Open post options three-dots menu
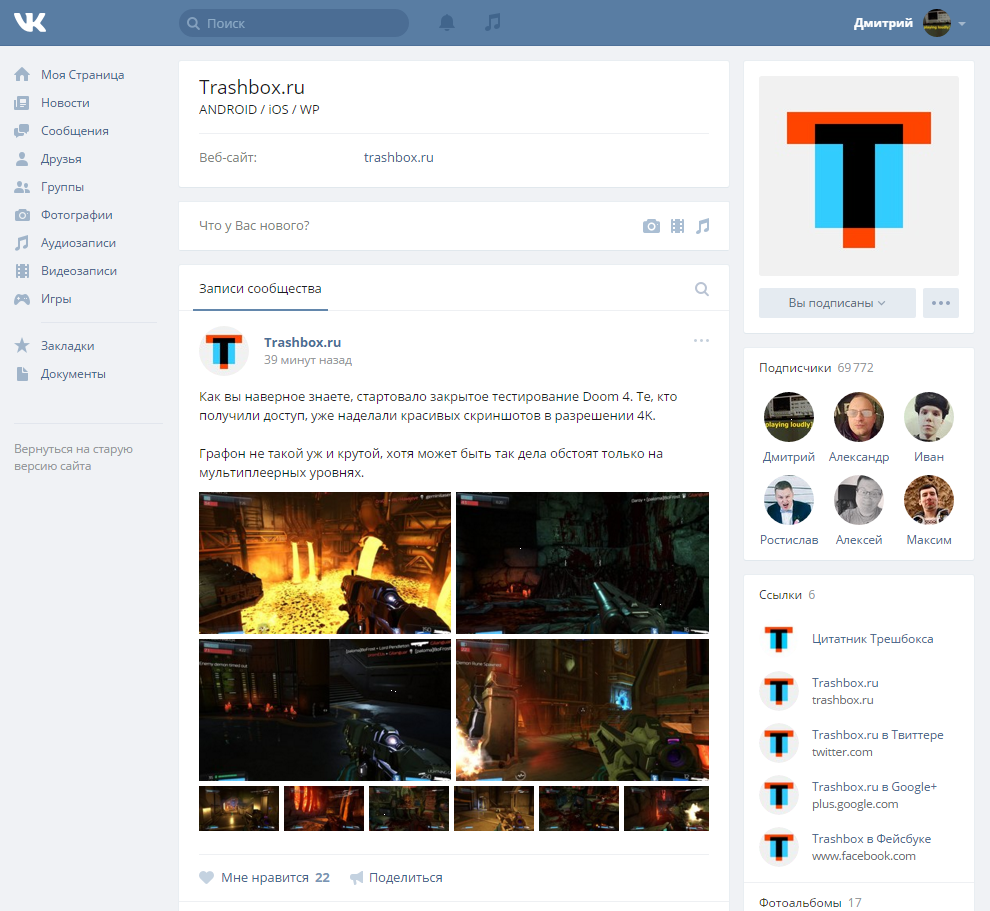The width and height of the screenshot is (990, 911). point(701,340)
